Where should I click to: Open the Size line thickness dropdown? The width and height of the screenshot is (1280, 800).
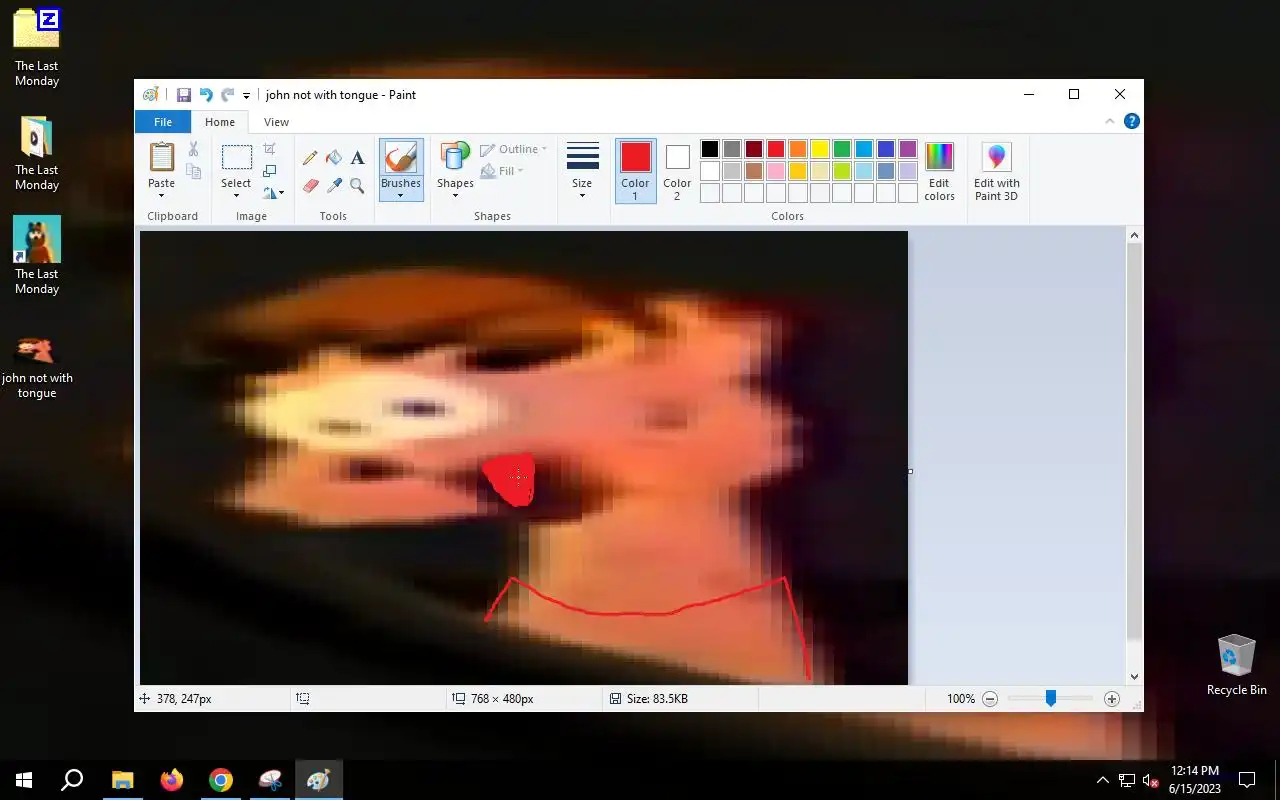582,170
